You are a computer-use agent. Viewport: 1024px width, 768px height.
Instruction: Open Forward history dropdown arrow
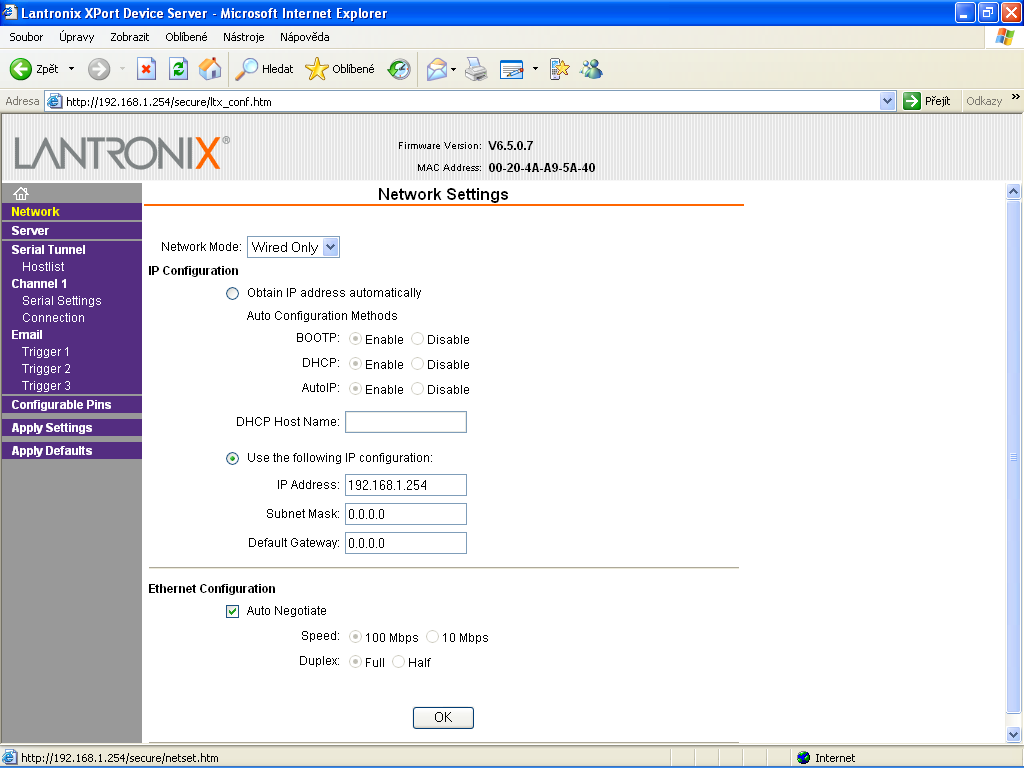tap(122, 69)
